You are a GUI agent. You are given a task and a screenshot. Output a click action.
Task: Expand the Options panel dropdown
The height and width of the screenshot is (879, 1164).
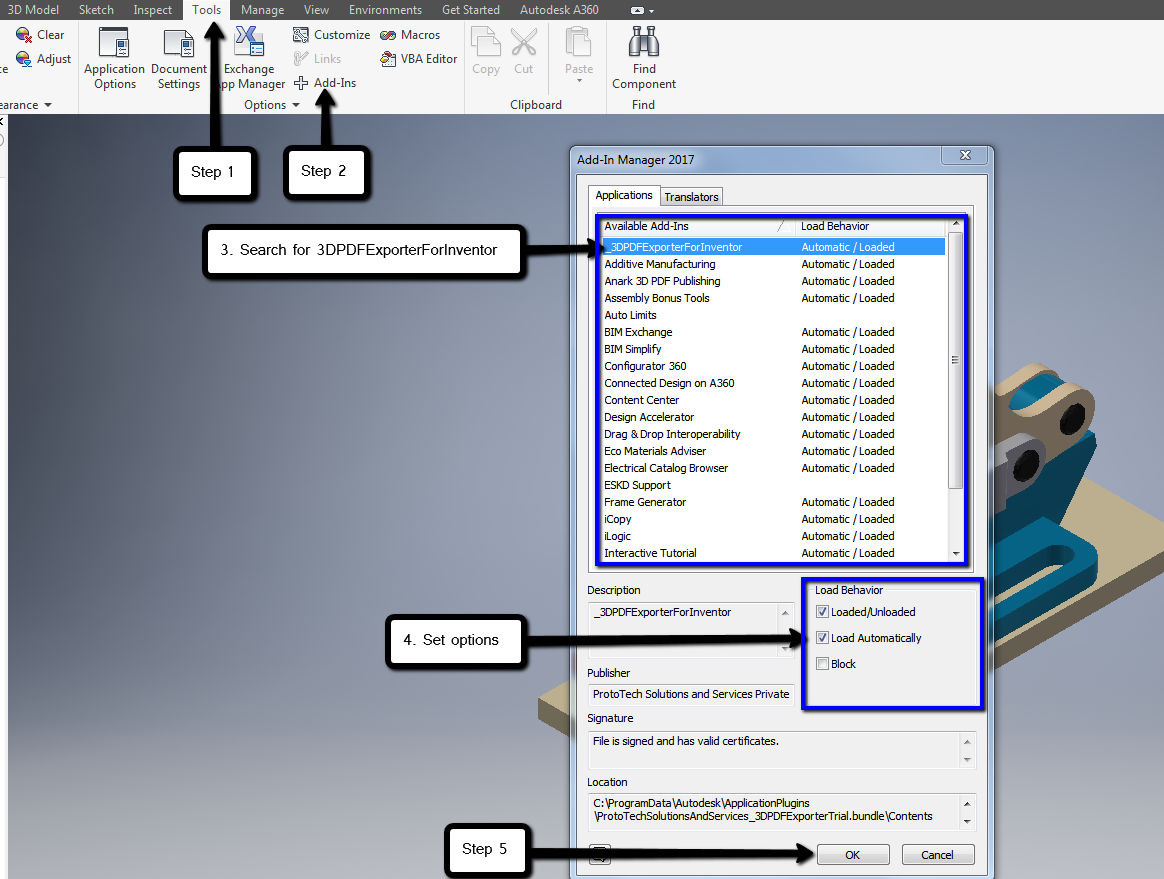pyautogui.click(x=295, y=105)
